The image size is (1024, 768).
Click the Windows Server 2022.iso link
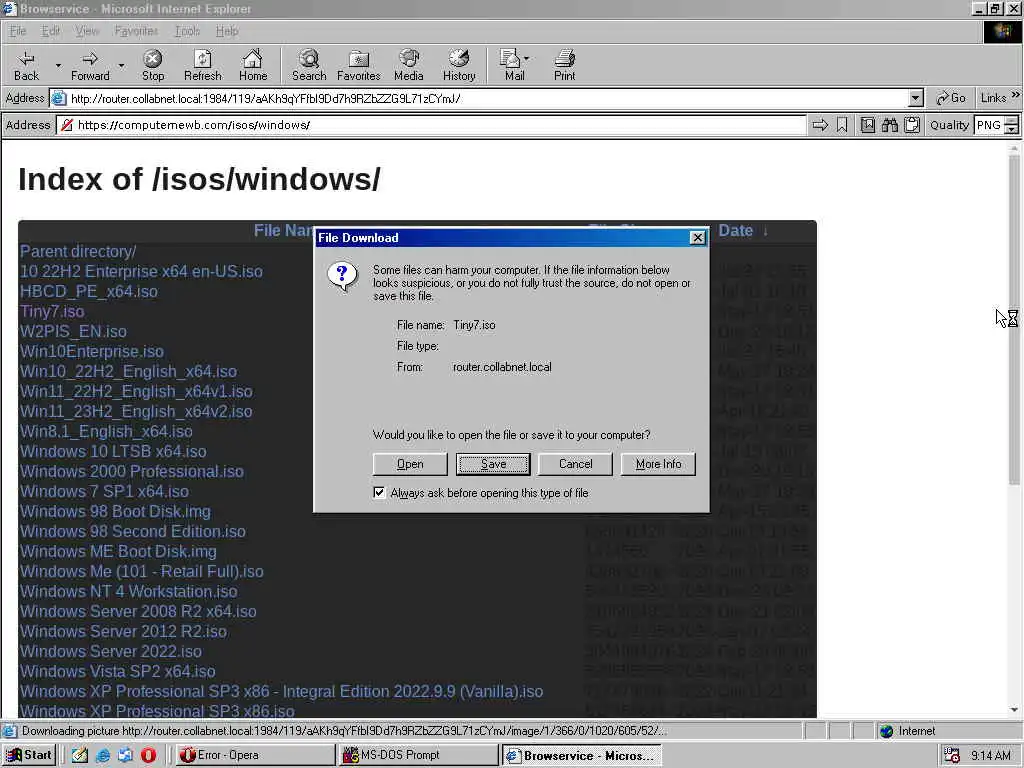click(111, 651)
